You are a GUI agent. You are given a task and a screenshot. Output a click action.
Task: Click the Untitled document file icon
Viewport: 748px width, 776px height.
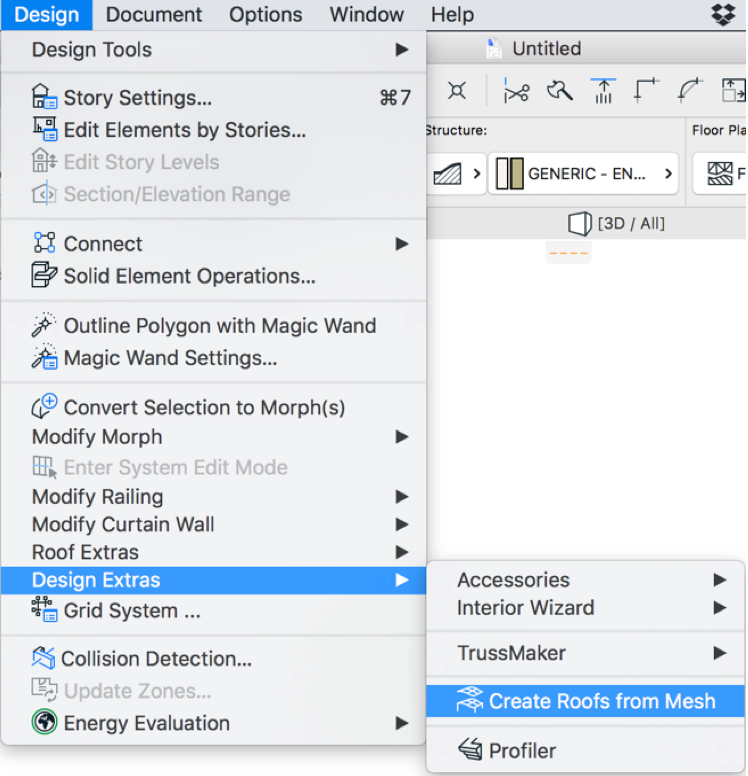(493, 48)
